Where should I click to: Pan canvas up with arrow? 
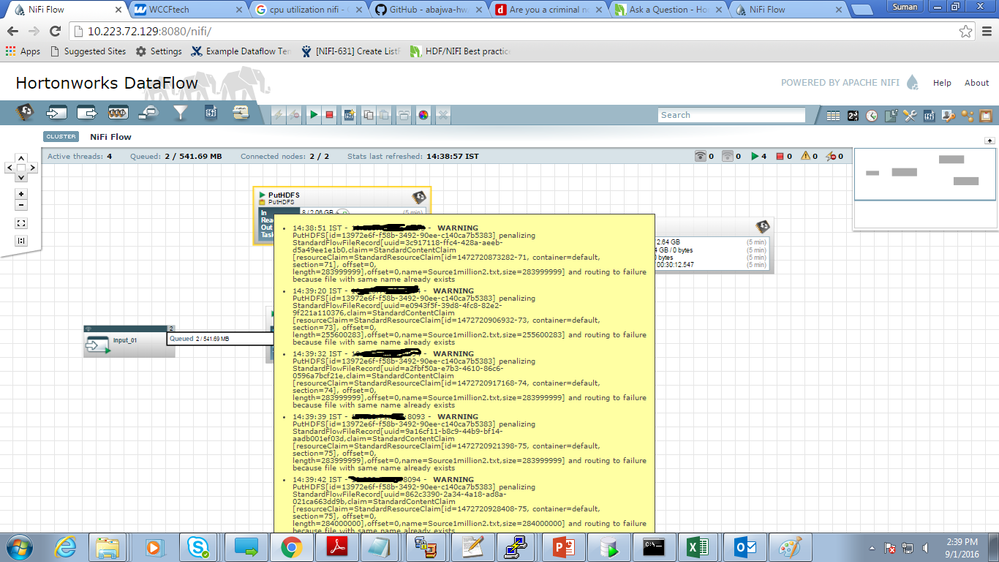(x=21, y=157)
